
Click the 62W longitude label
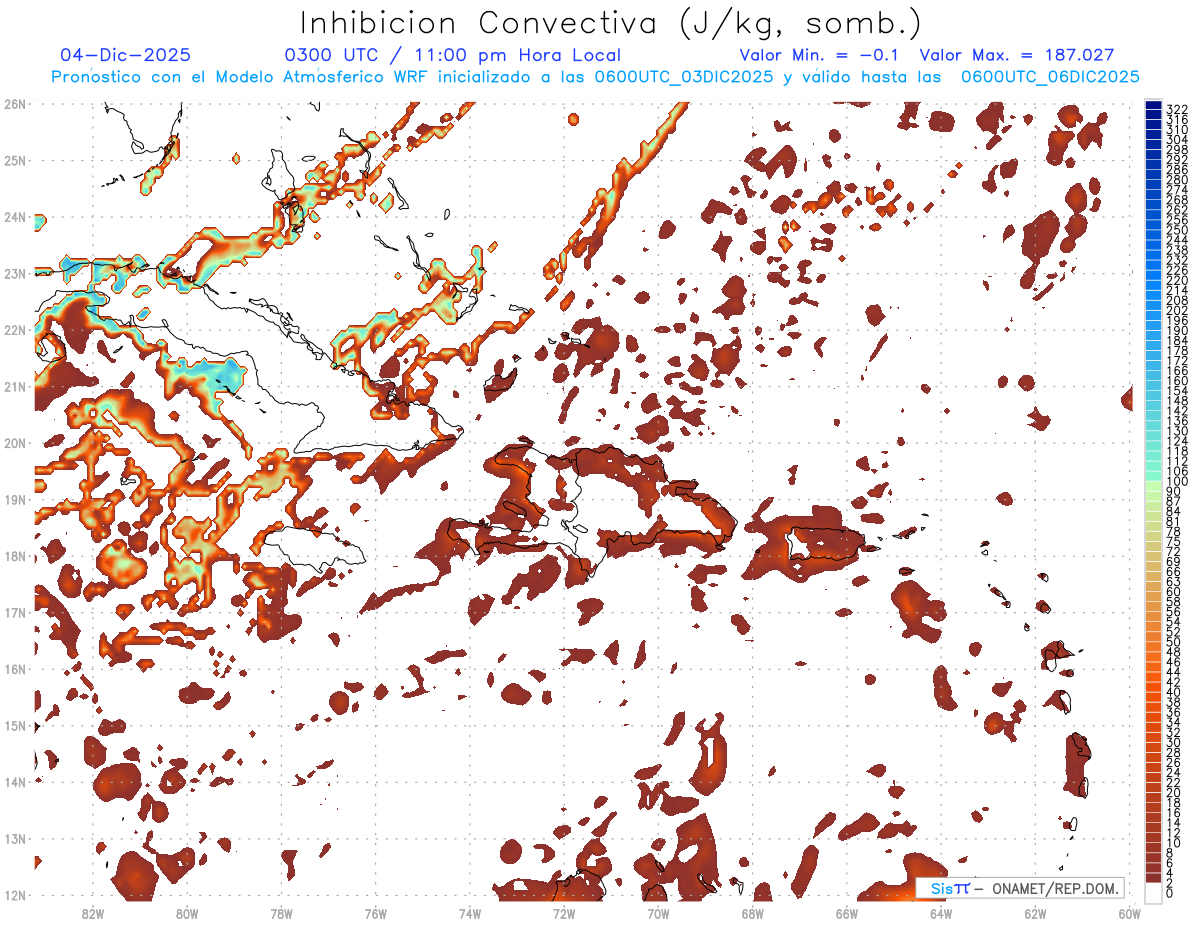(1035, 913)
